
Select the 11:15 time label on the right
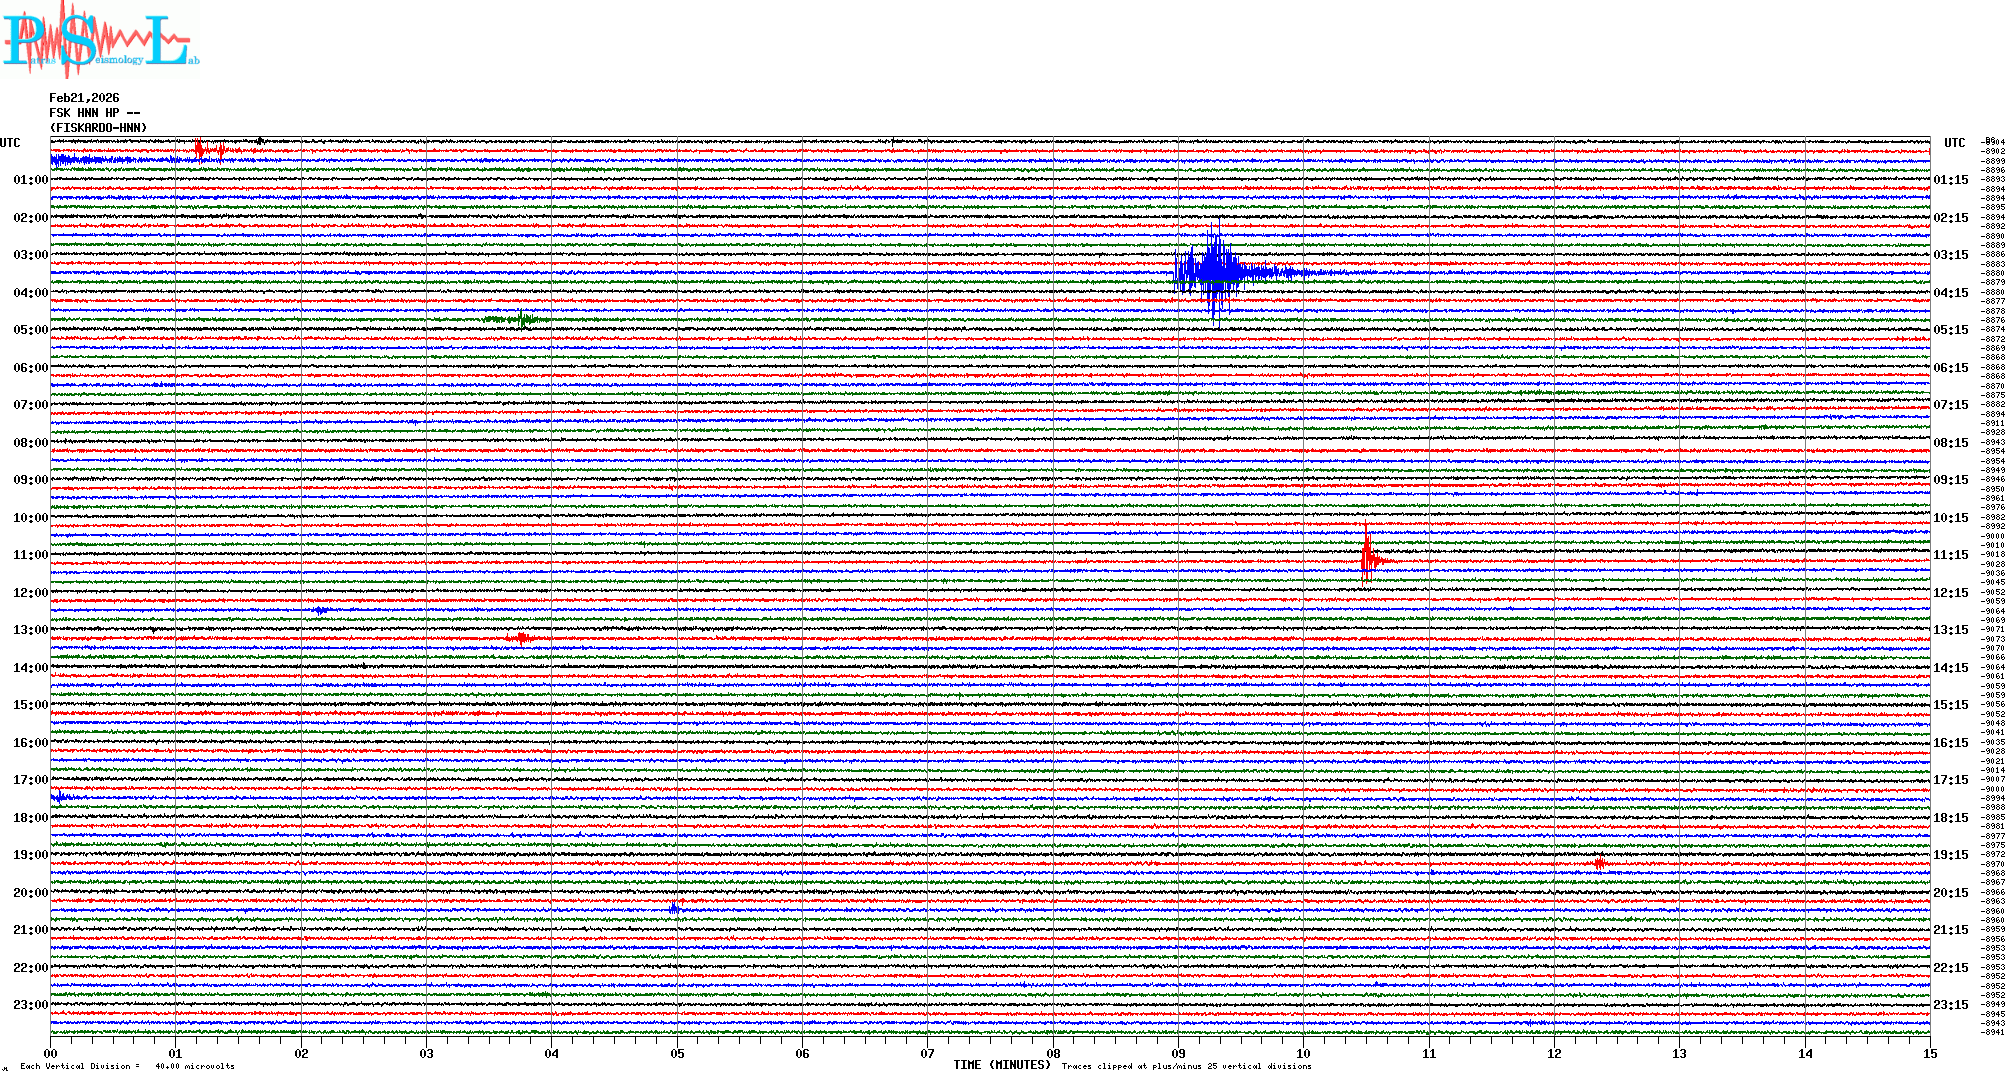pos(1950,555)
